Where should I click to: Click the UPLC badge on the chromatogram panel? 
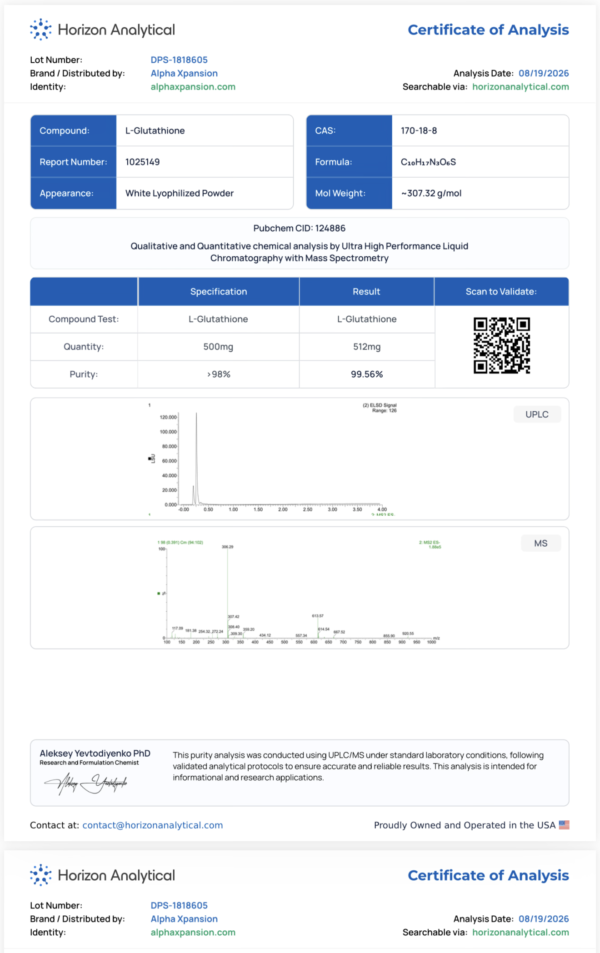(x=537, y=415)
